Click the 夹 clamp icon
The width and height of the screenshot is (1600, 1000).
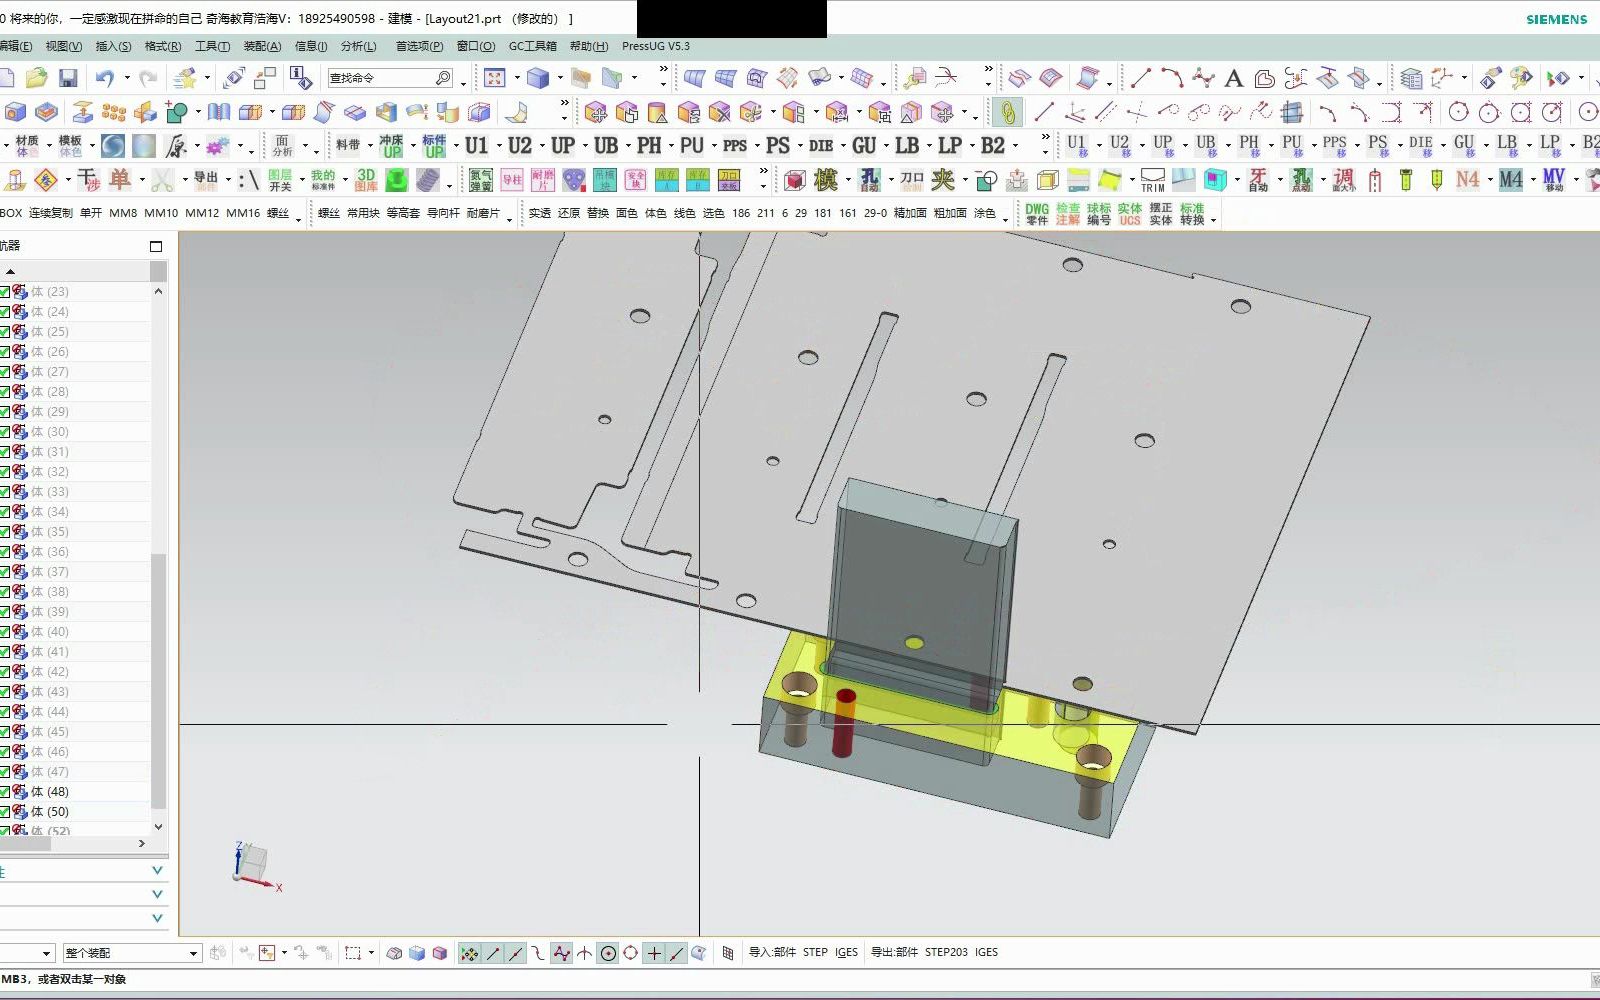(943, 180)
